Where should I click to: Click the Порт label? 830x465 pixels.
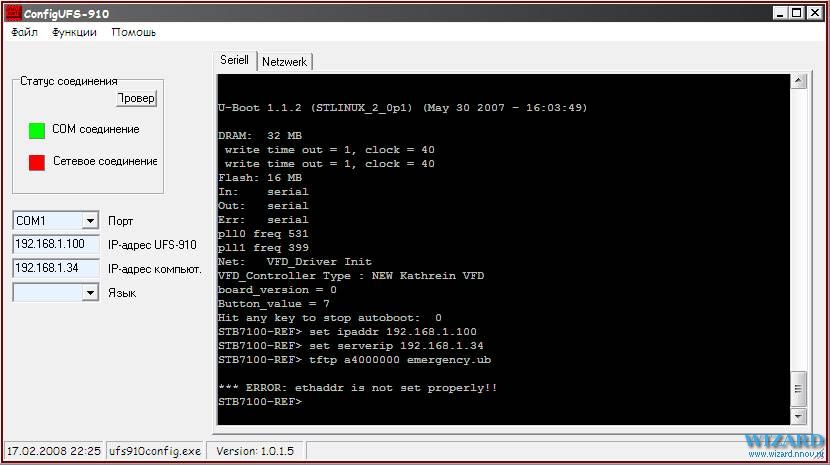click(121, 221)
